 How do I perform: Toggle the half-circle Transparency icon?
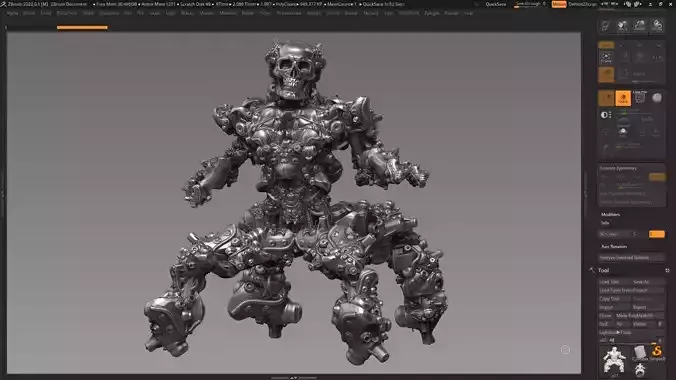pos(606,115)
